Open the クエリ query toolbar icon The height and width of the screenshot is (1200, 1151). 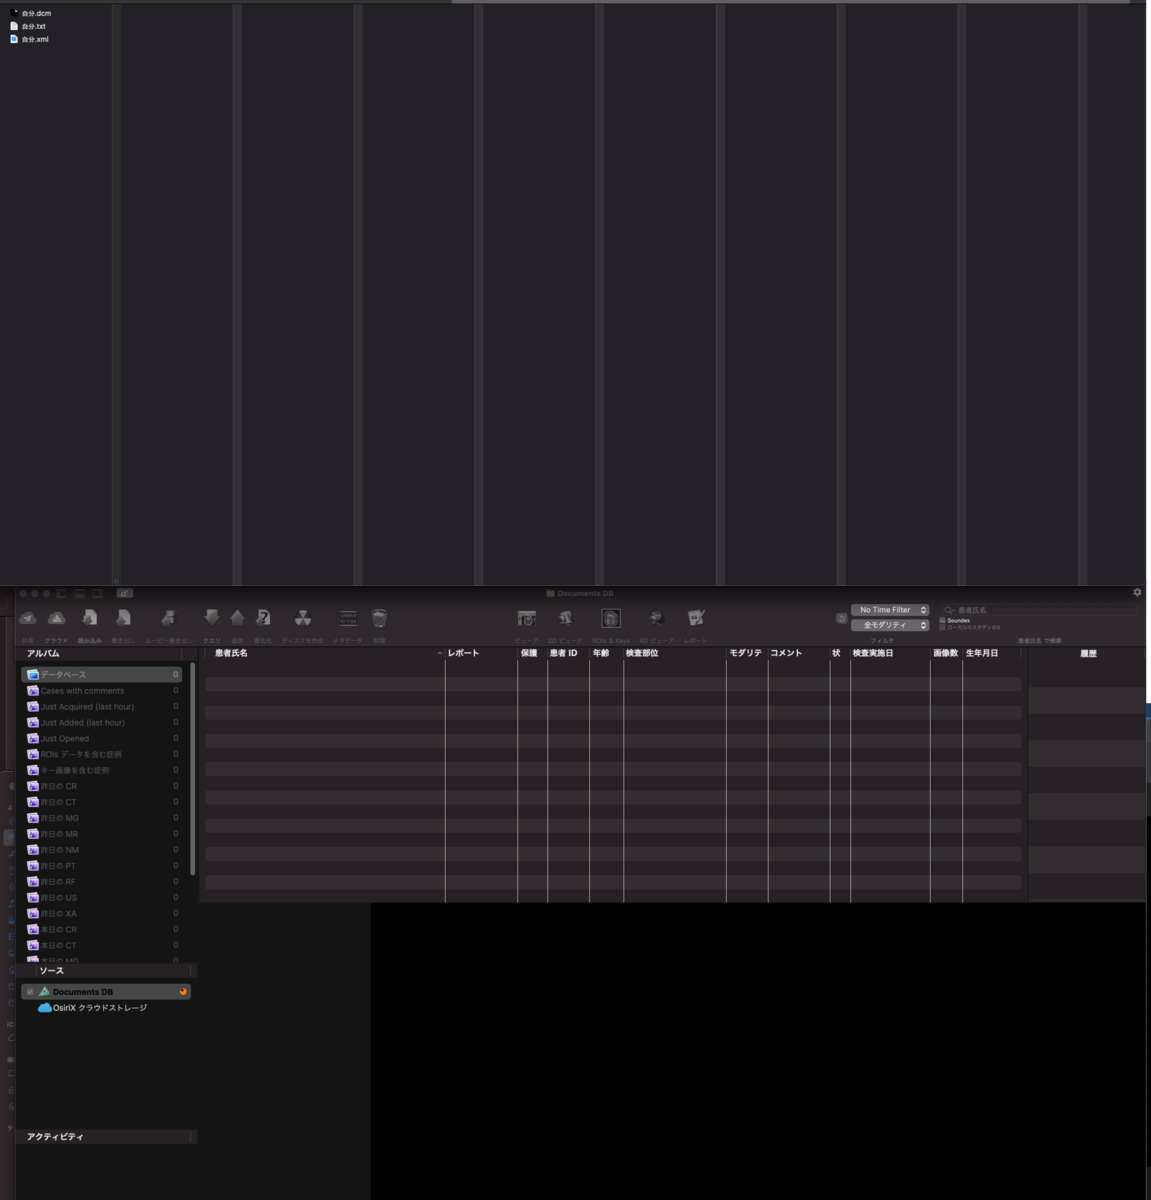coord(211,618)
